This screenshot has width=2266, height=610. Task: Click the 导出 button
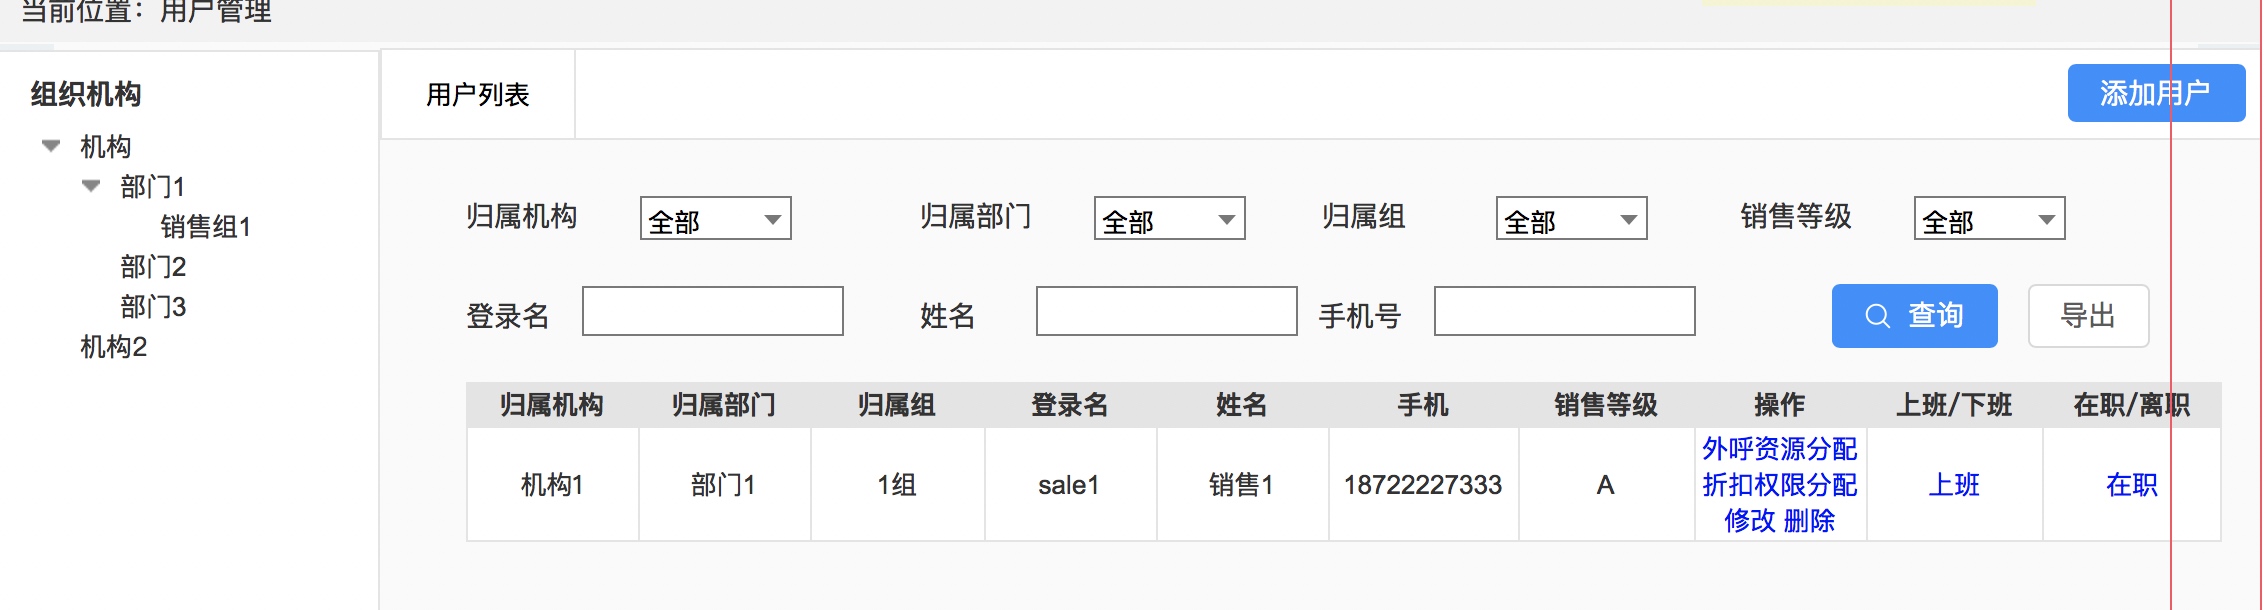[2089, 316]
